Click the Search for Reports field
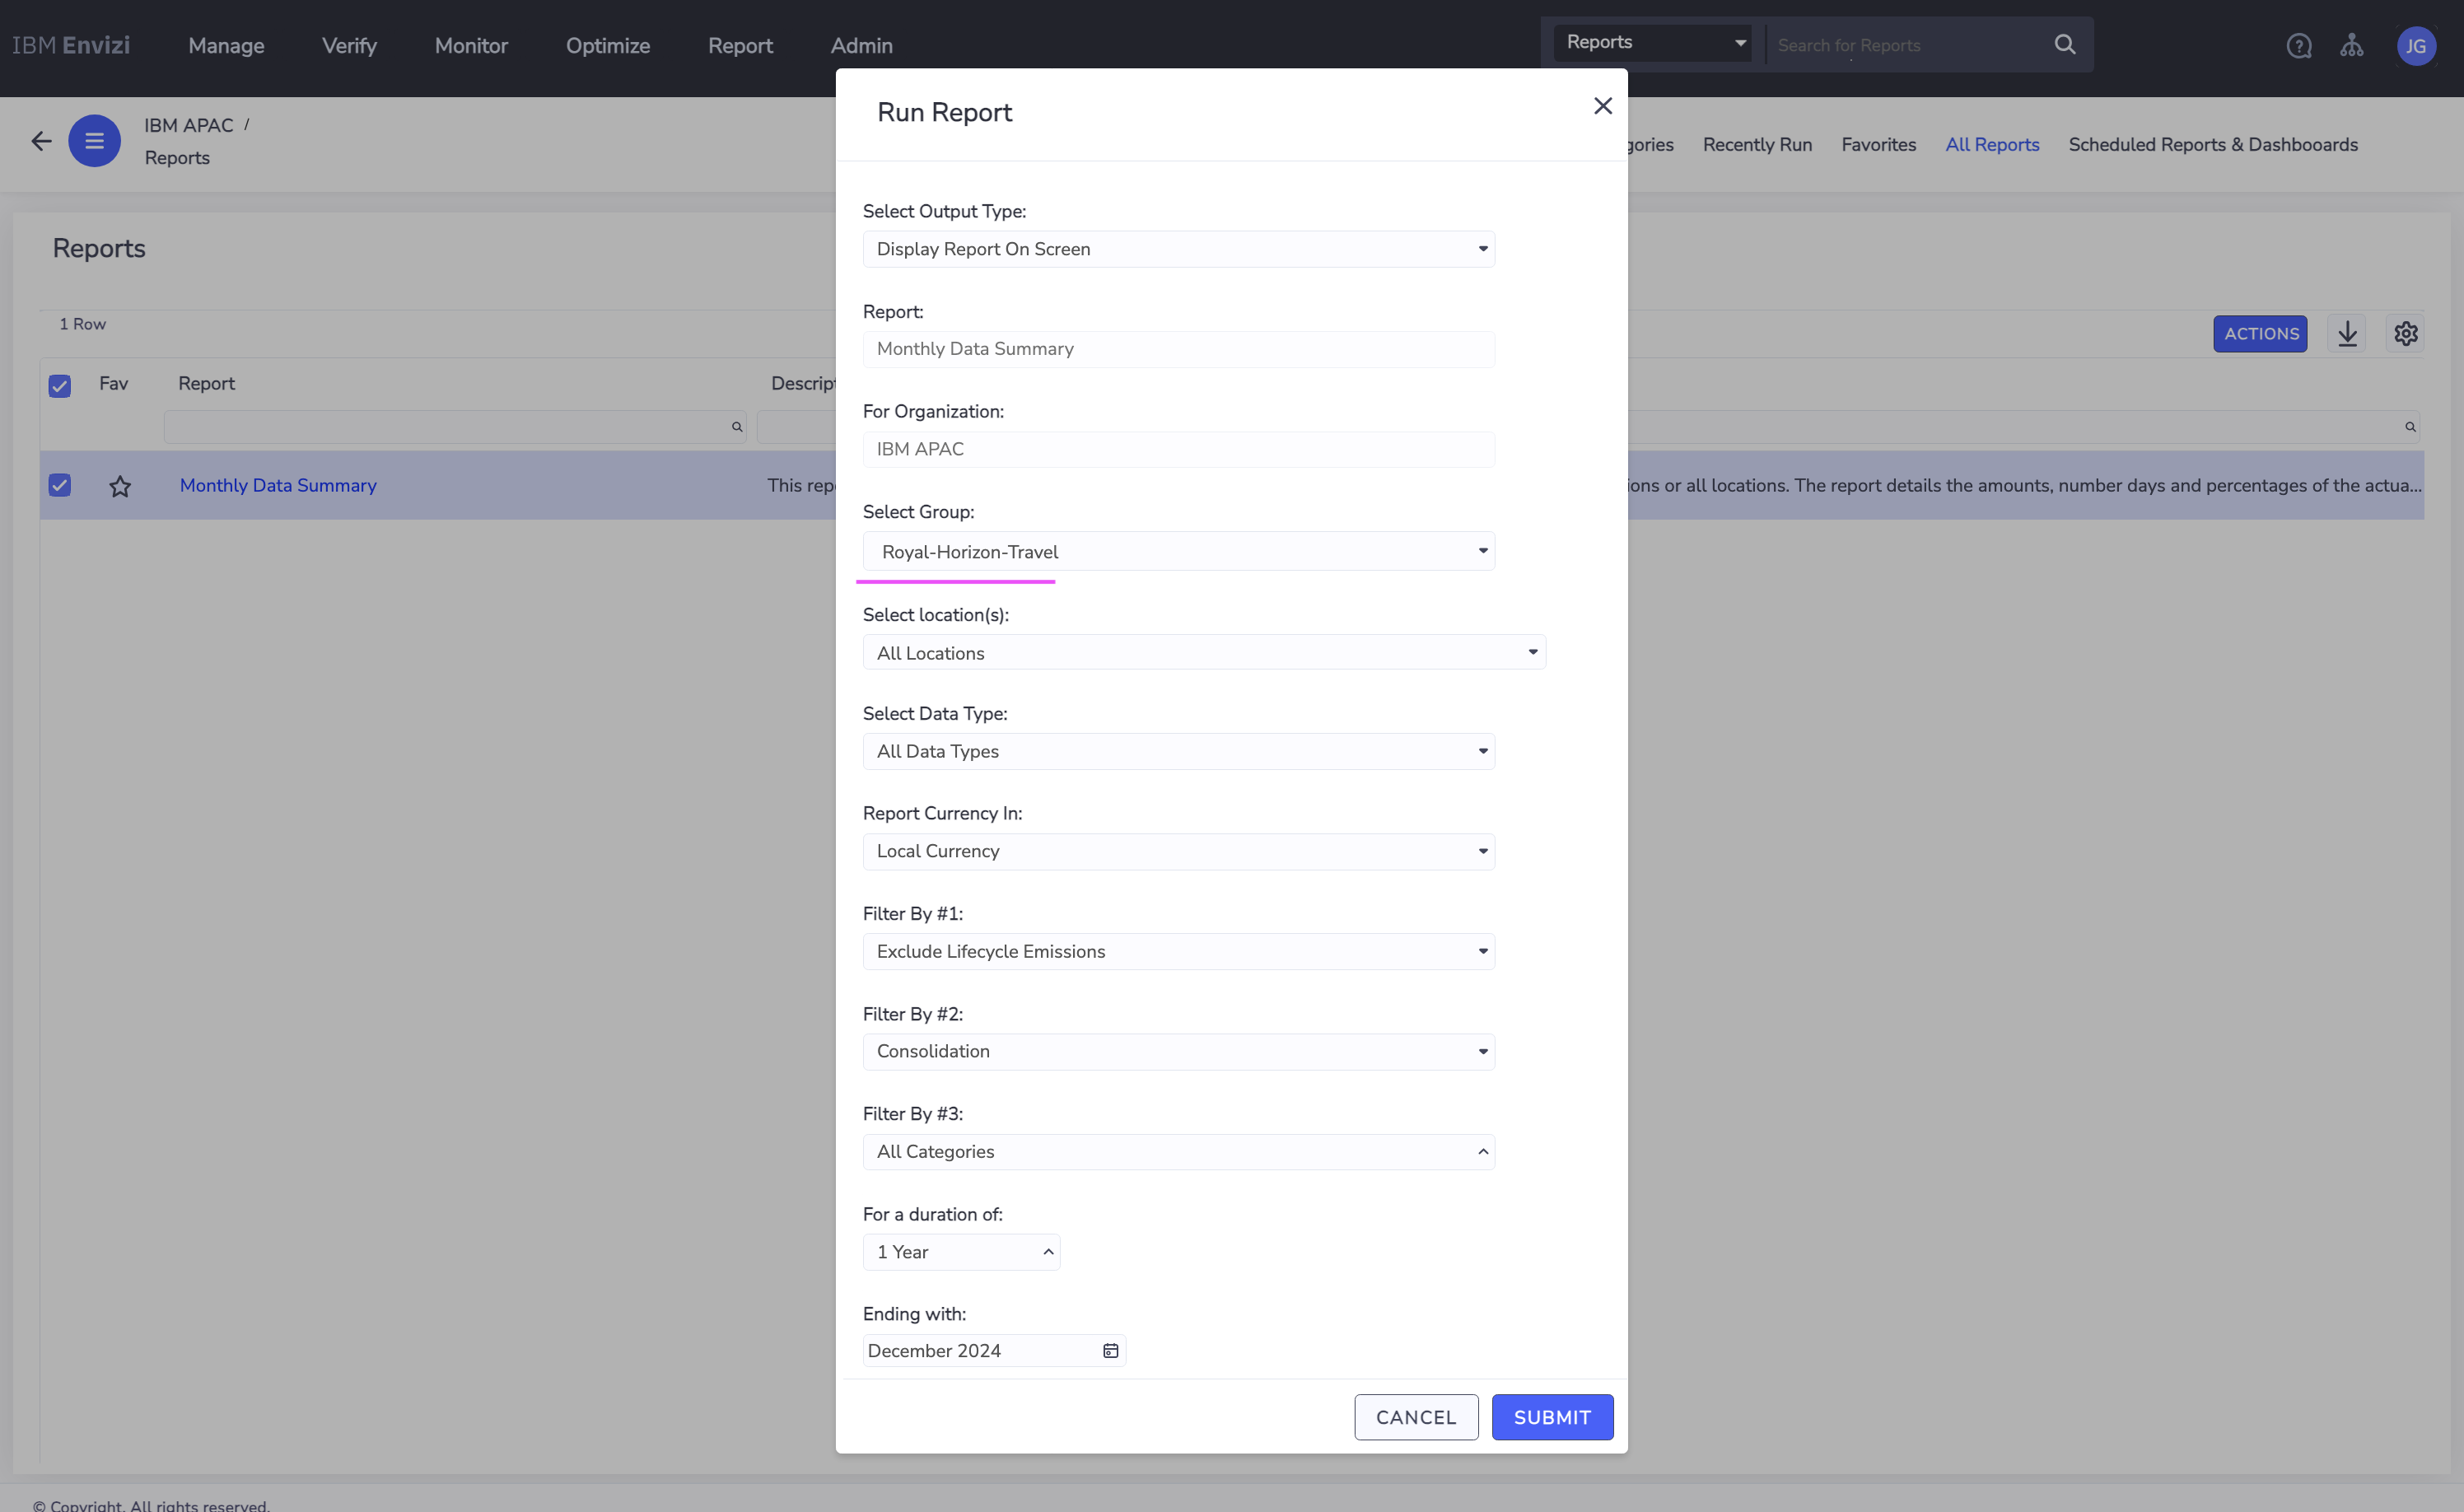Viewport: 2464px width, 1512px height. point(1905,46)
